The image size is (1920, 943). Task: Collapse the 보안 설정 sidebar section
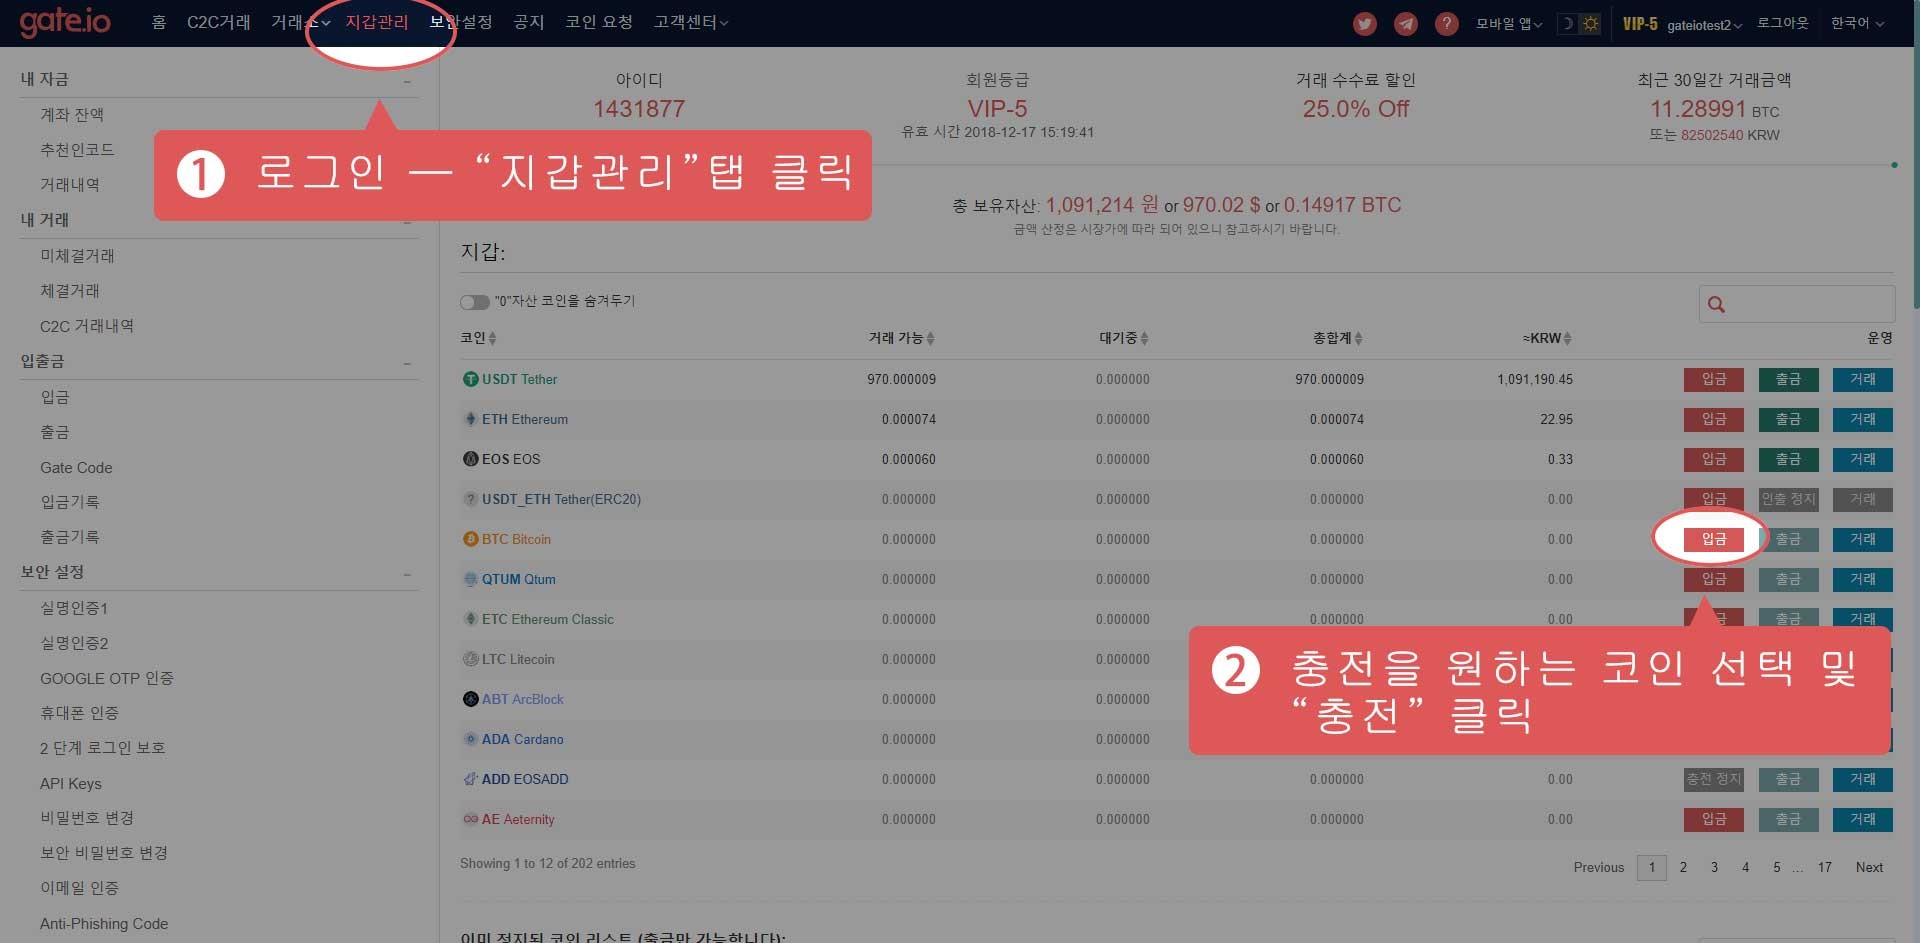407,574
